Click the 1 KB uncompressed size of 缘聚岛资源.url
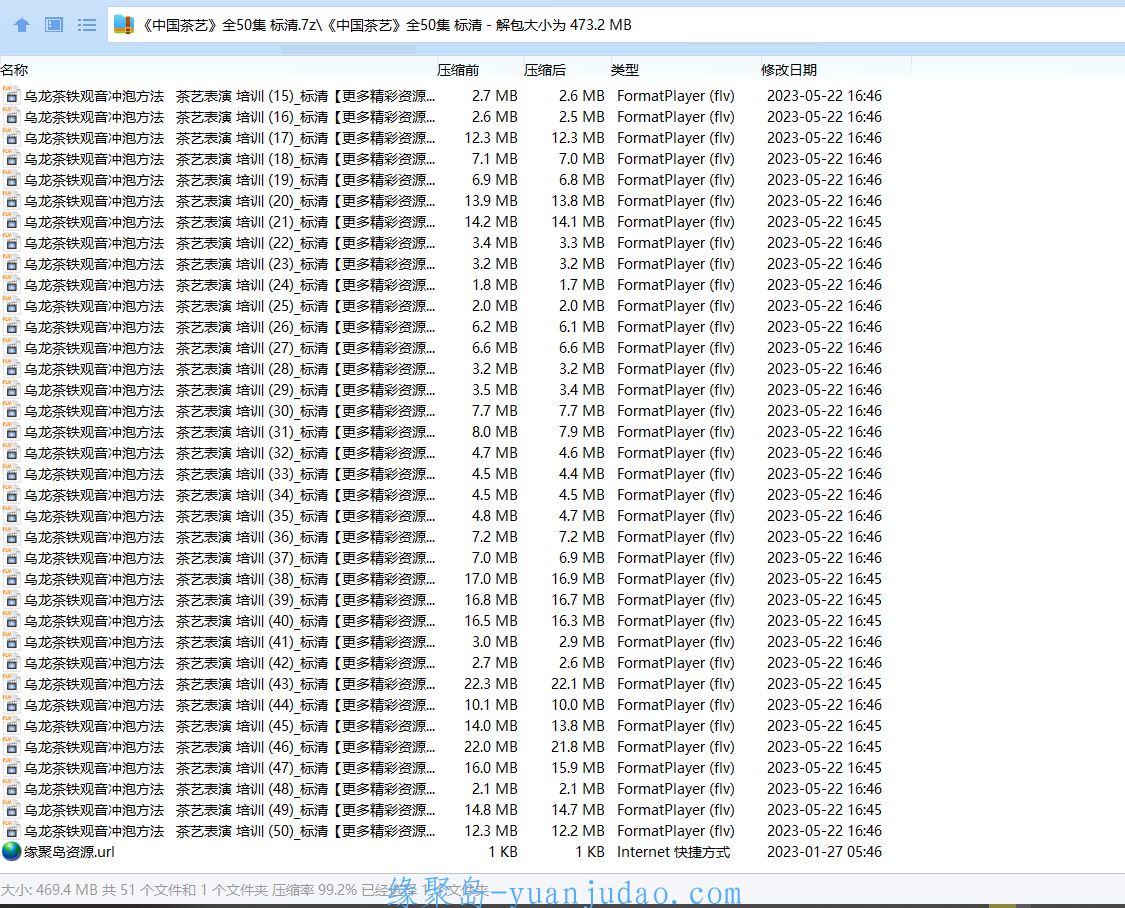This screenshot has width=1125, height=908. (x=503, y=852)
